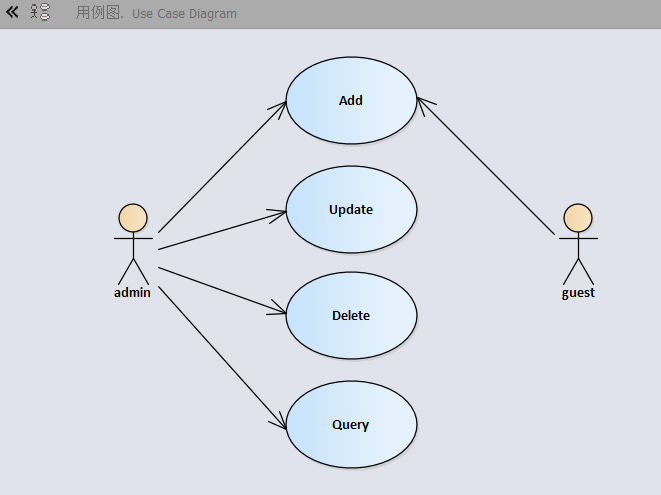
Task: Click the 'admin' actor name label
Action: pos(133,293)
